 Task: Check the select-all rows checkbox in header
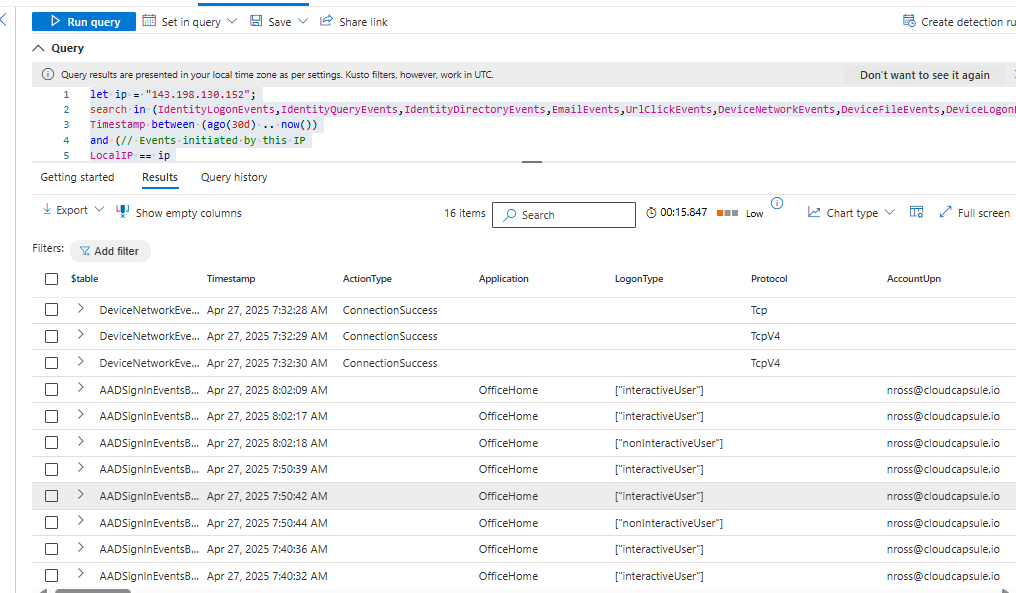52,279
